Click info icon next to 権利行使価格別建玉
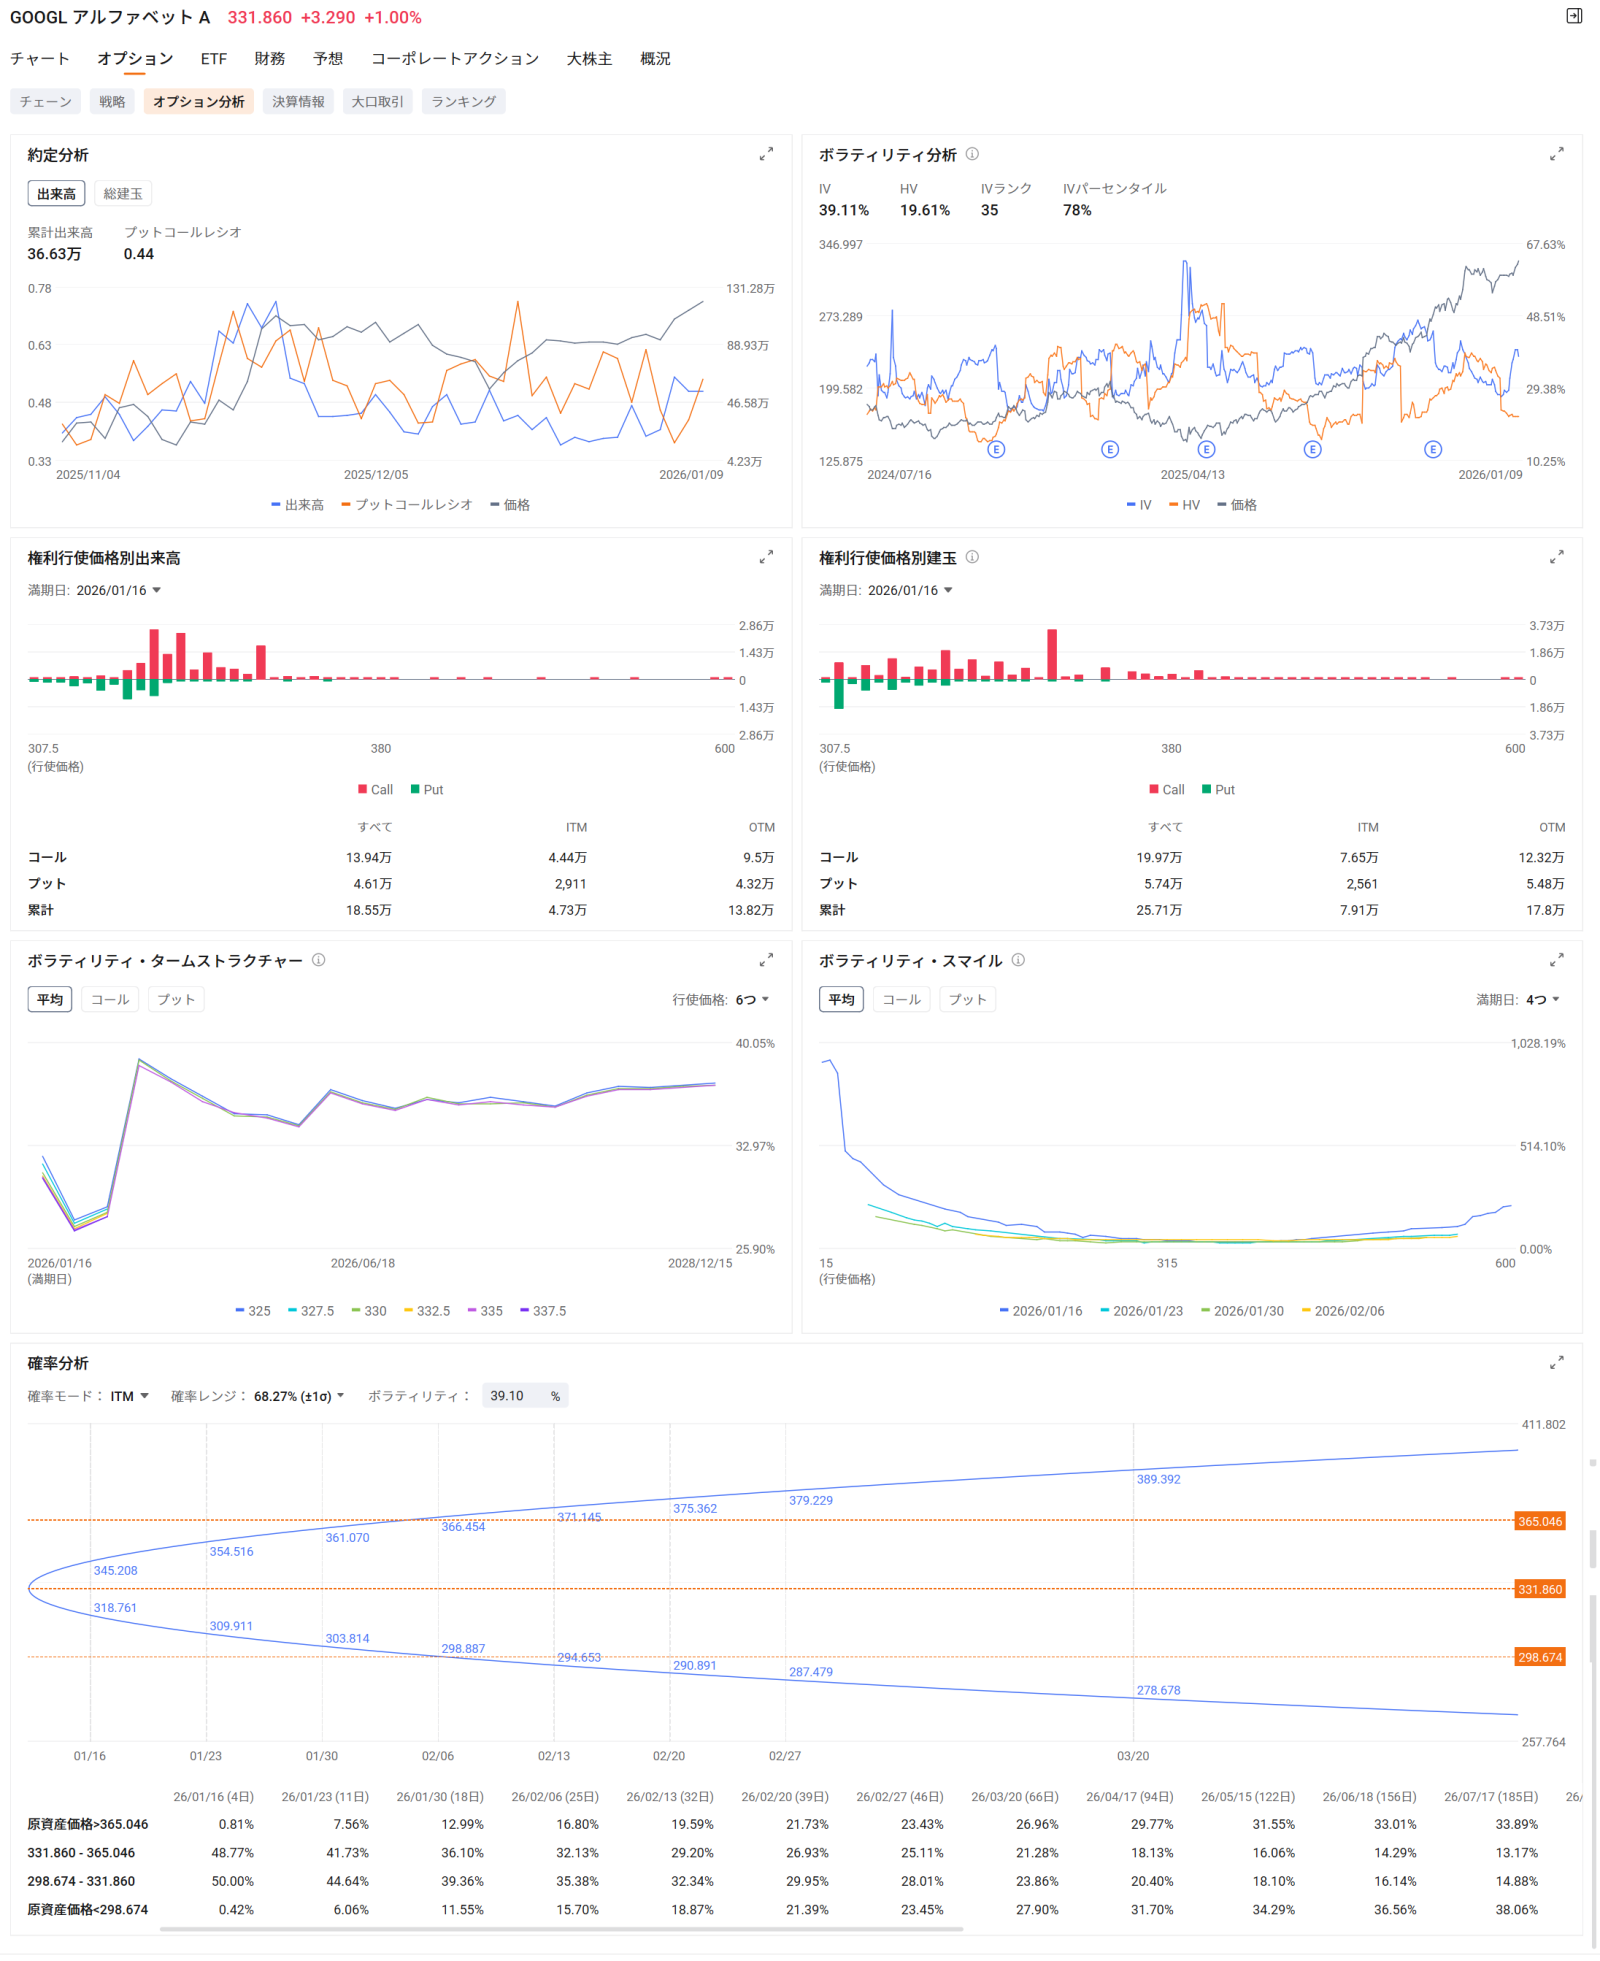1600x1961 pixels. click(x=972, y=557)
